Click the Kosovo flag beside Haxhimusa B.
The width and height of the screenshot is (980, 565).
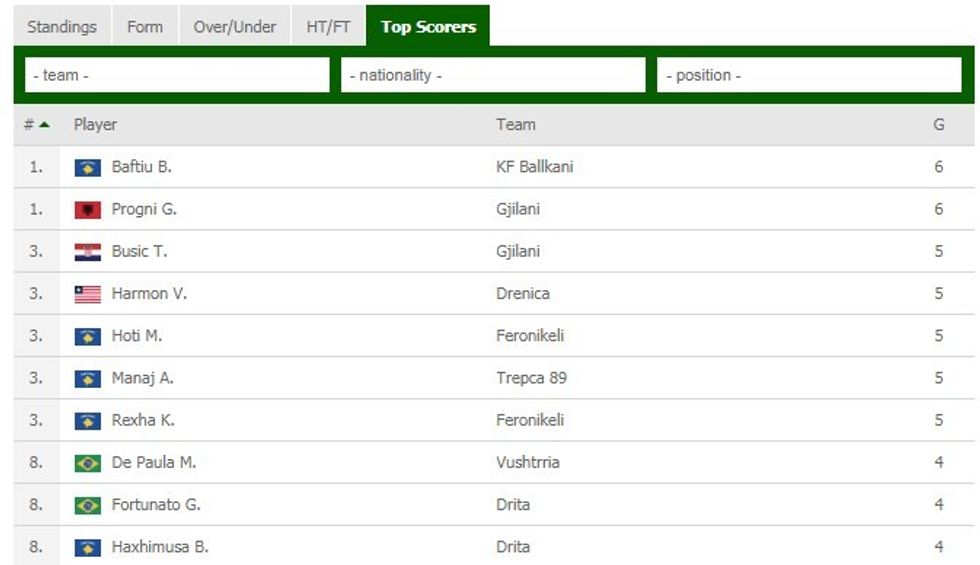[88, 547]
